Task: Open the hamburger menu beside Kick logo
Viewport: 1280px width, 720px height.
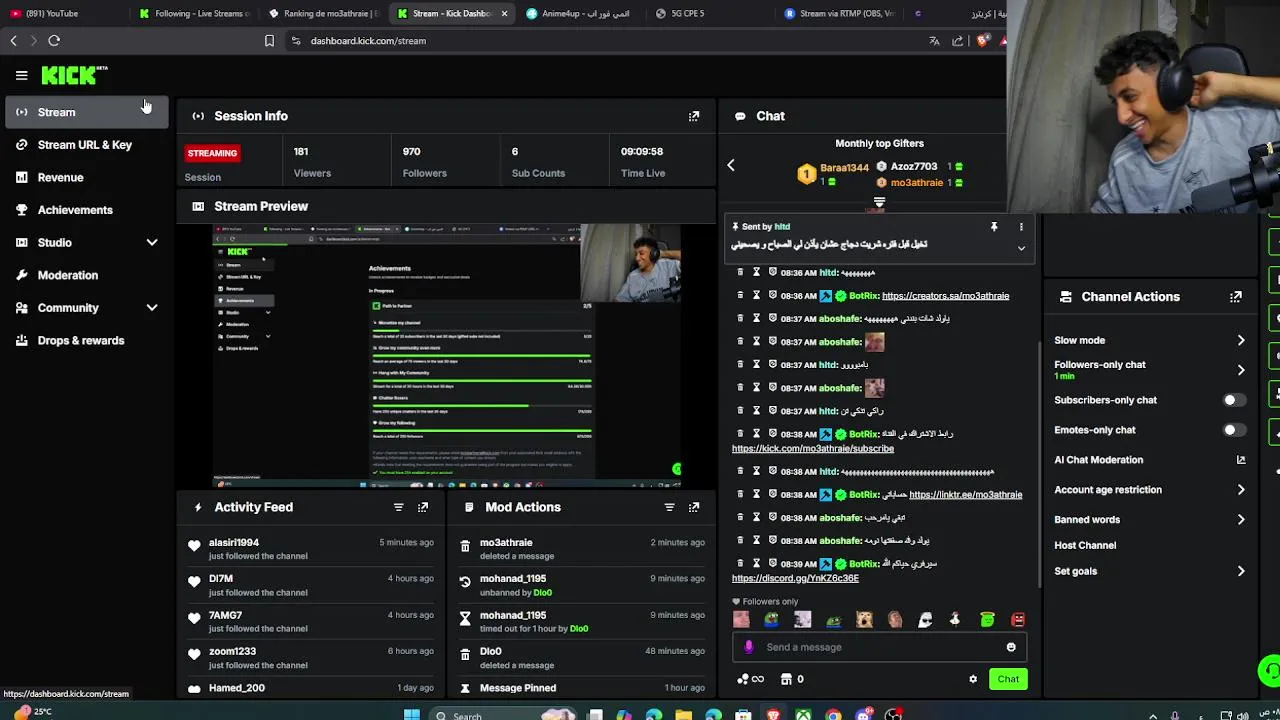Action: 21,75
